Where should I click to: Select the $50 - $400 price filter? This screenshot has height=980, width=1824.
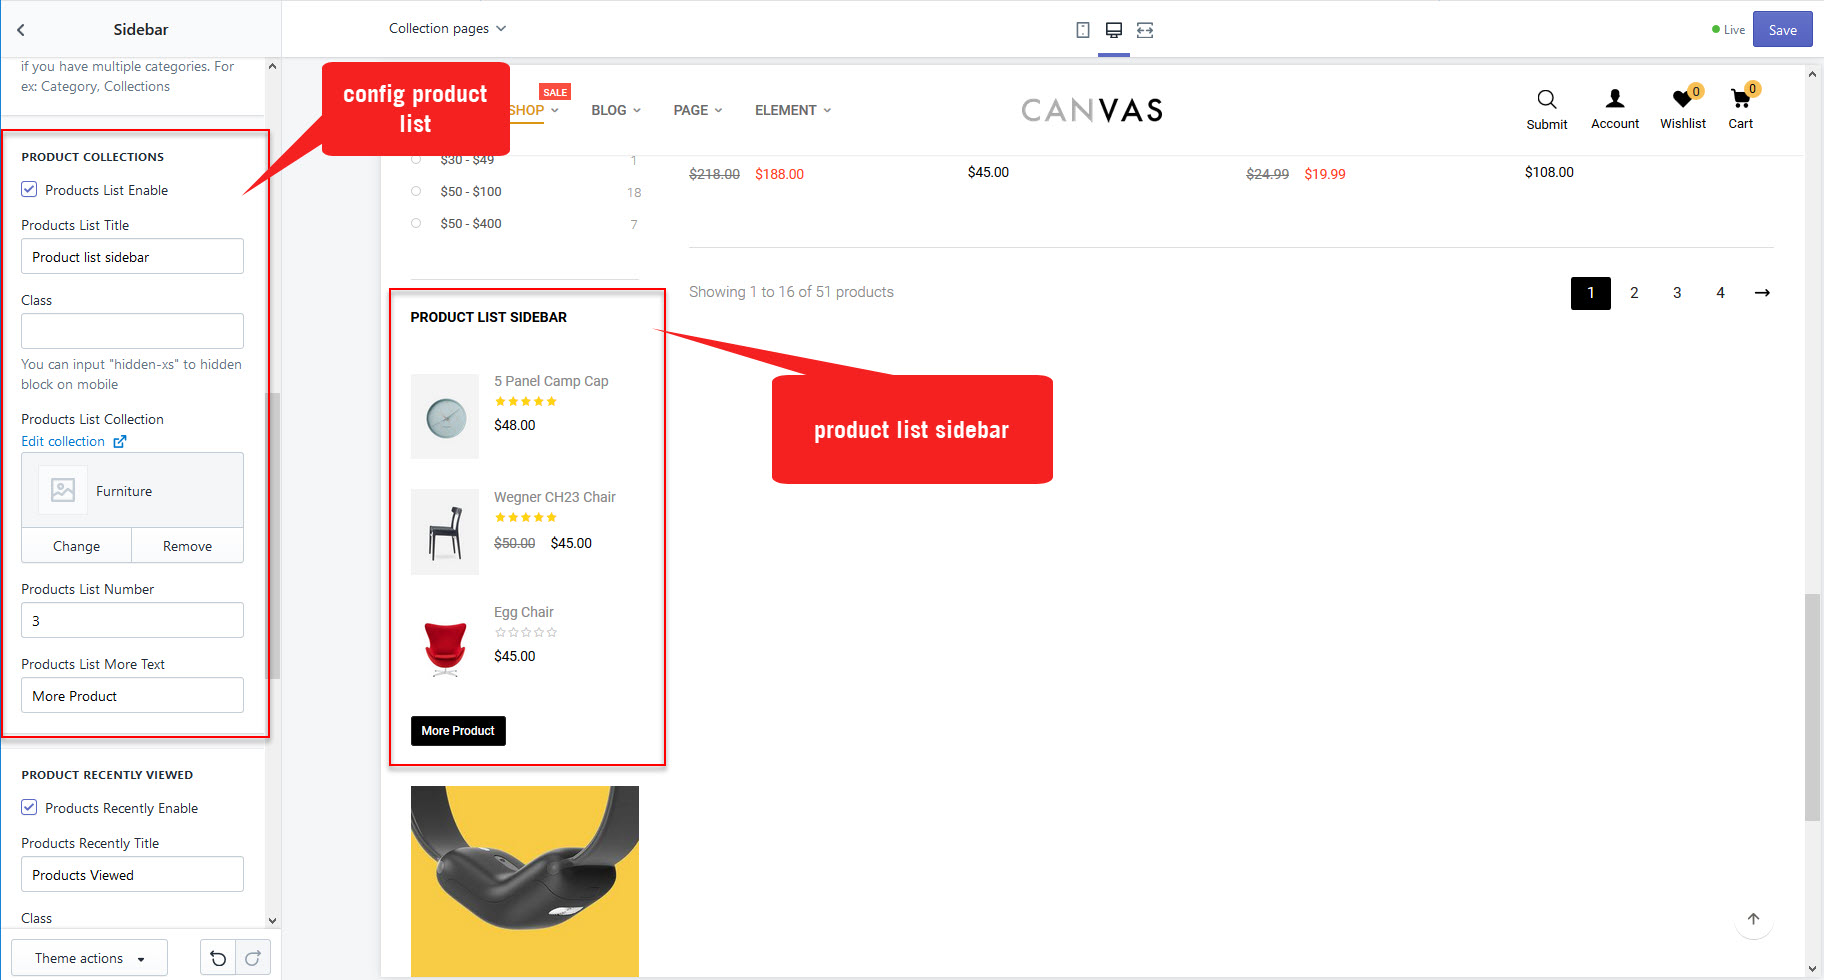coord(416,223)
